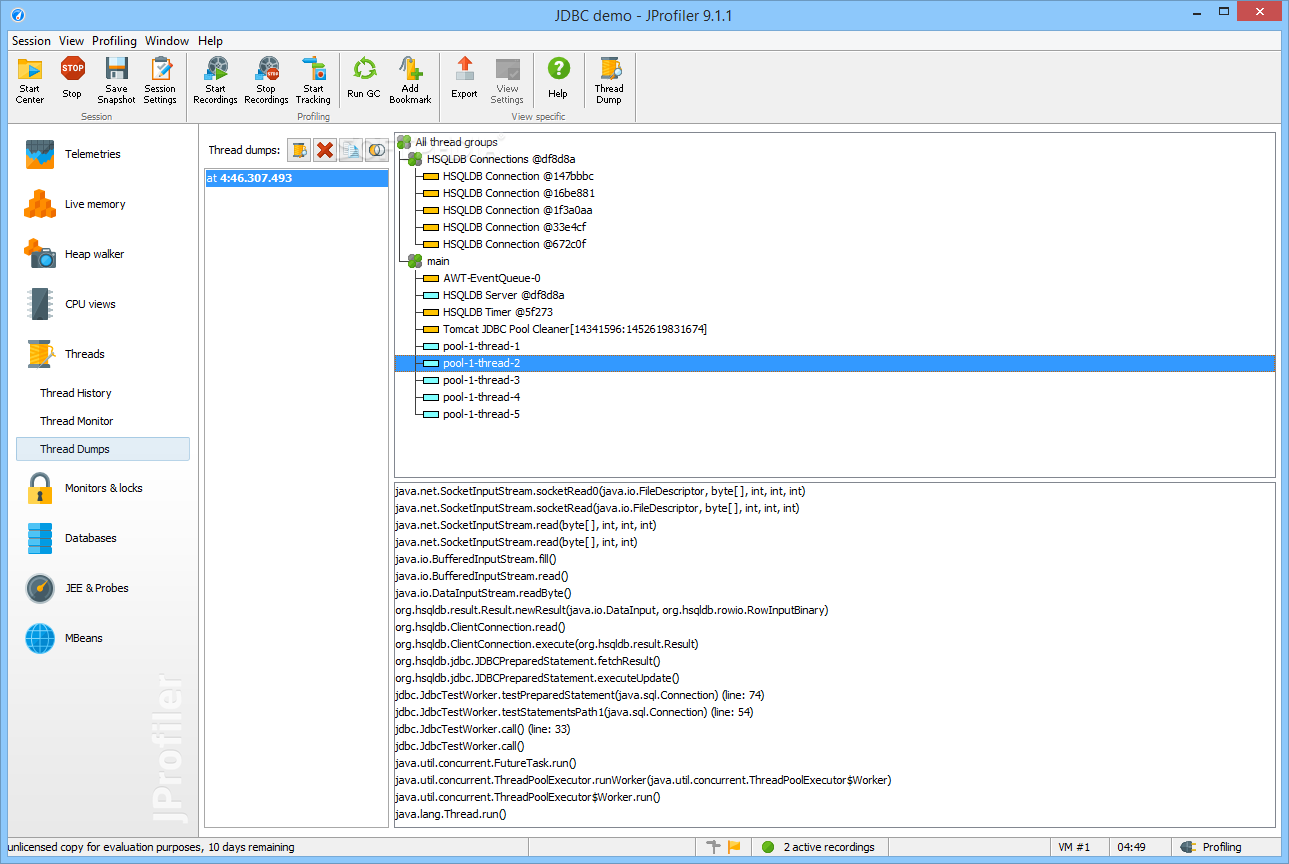Select the Thread Dumps view
The width and height of the screenshot is (1289, 864).
pos(103,449)
